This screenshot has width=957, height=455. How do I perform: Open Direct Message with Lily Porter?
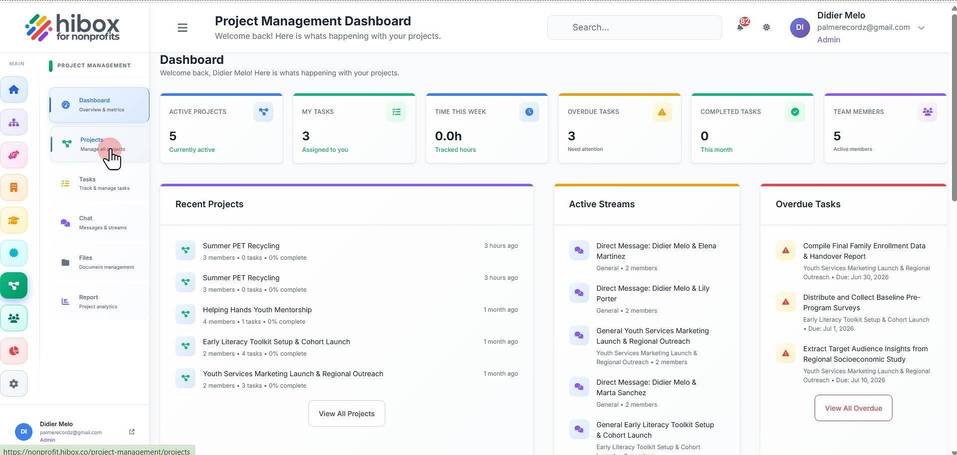point(647,298)
